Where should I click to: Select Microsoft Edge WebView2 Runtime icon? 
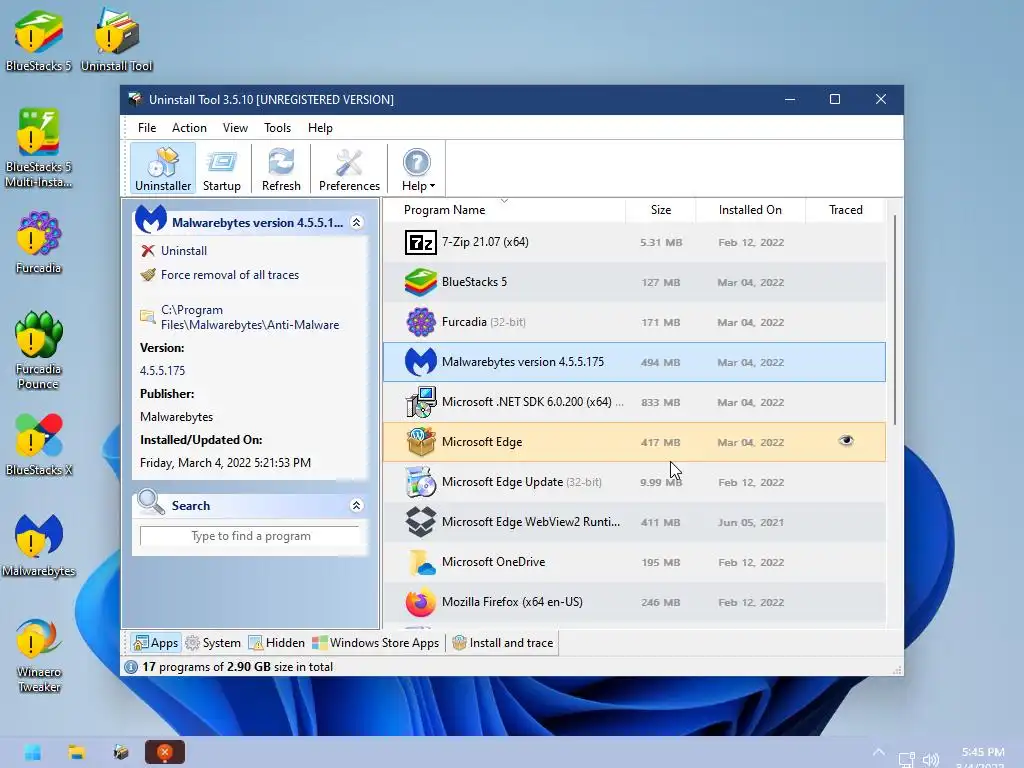(x=421, y=522)
